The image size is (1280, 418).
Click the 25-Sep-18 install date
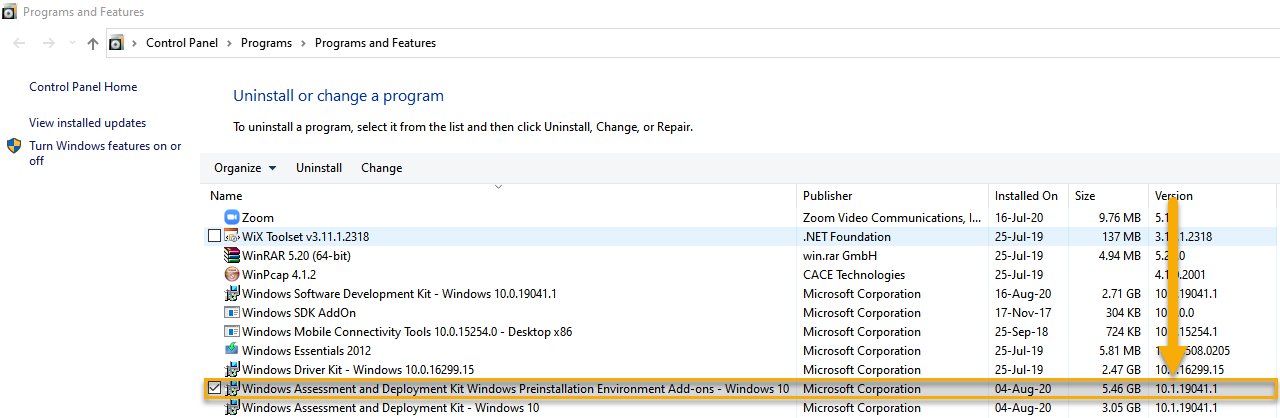(1021, 332)
